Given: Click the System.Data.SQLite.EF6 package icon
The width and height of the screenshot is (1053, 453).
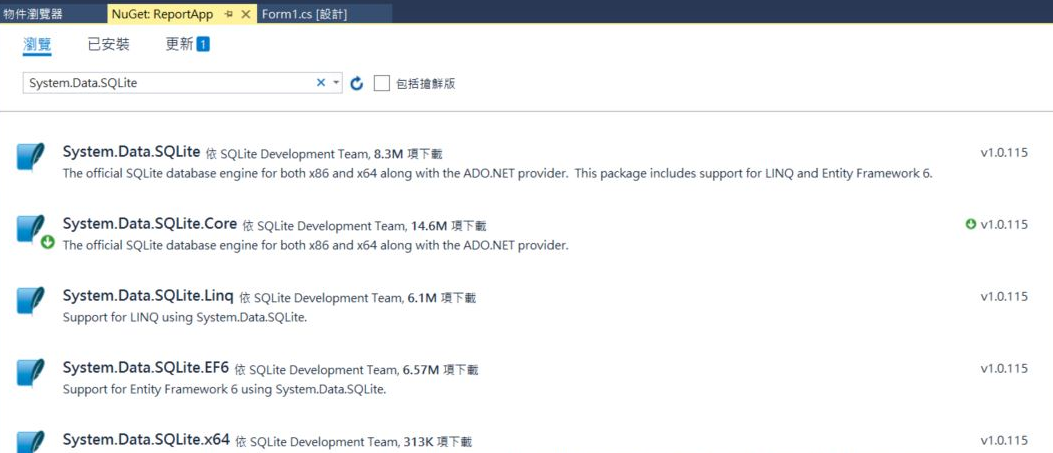Looking at the screenshot, I should [x=30, y=373].
